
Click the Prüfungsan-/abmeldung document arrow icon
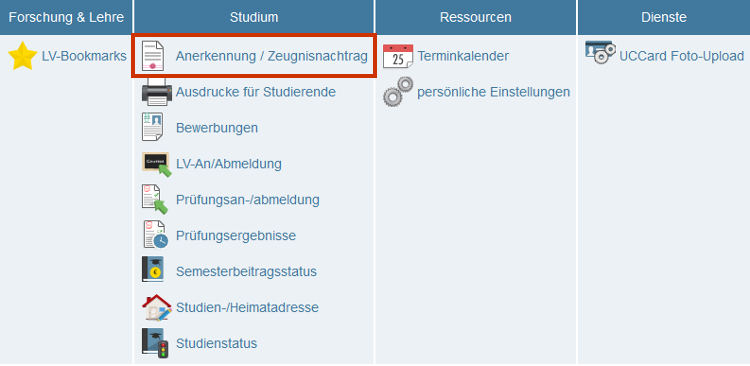tap(155, 199)
